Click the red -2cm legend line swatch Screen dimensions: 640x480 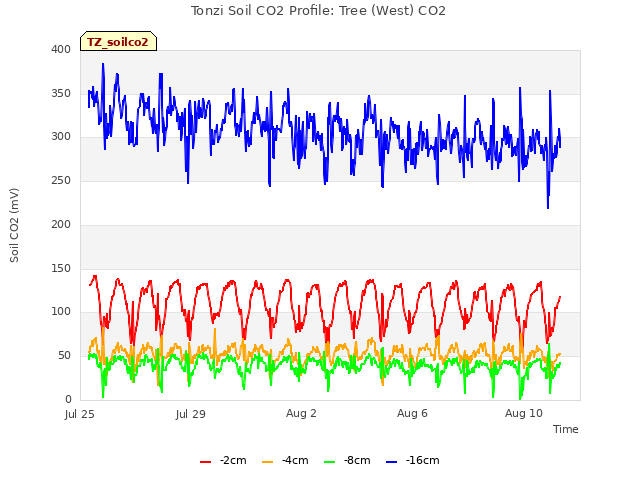click(x=205, y=462)
